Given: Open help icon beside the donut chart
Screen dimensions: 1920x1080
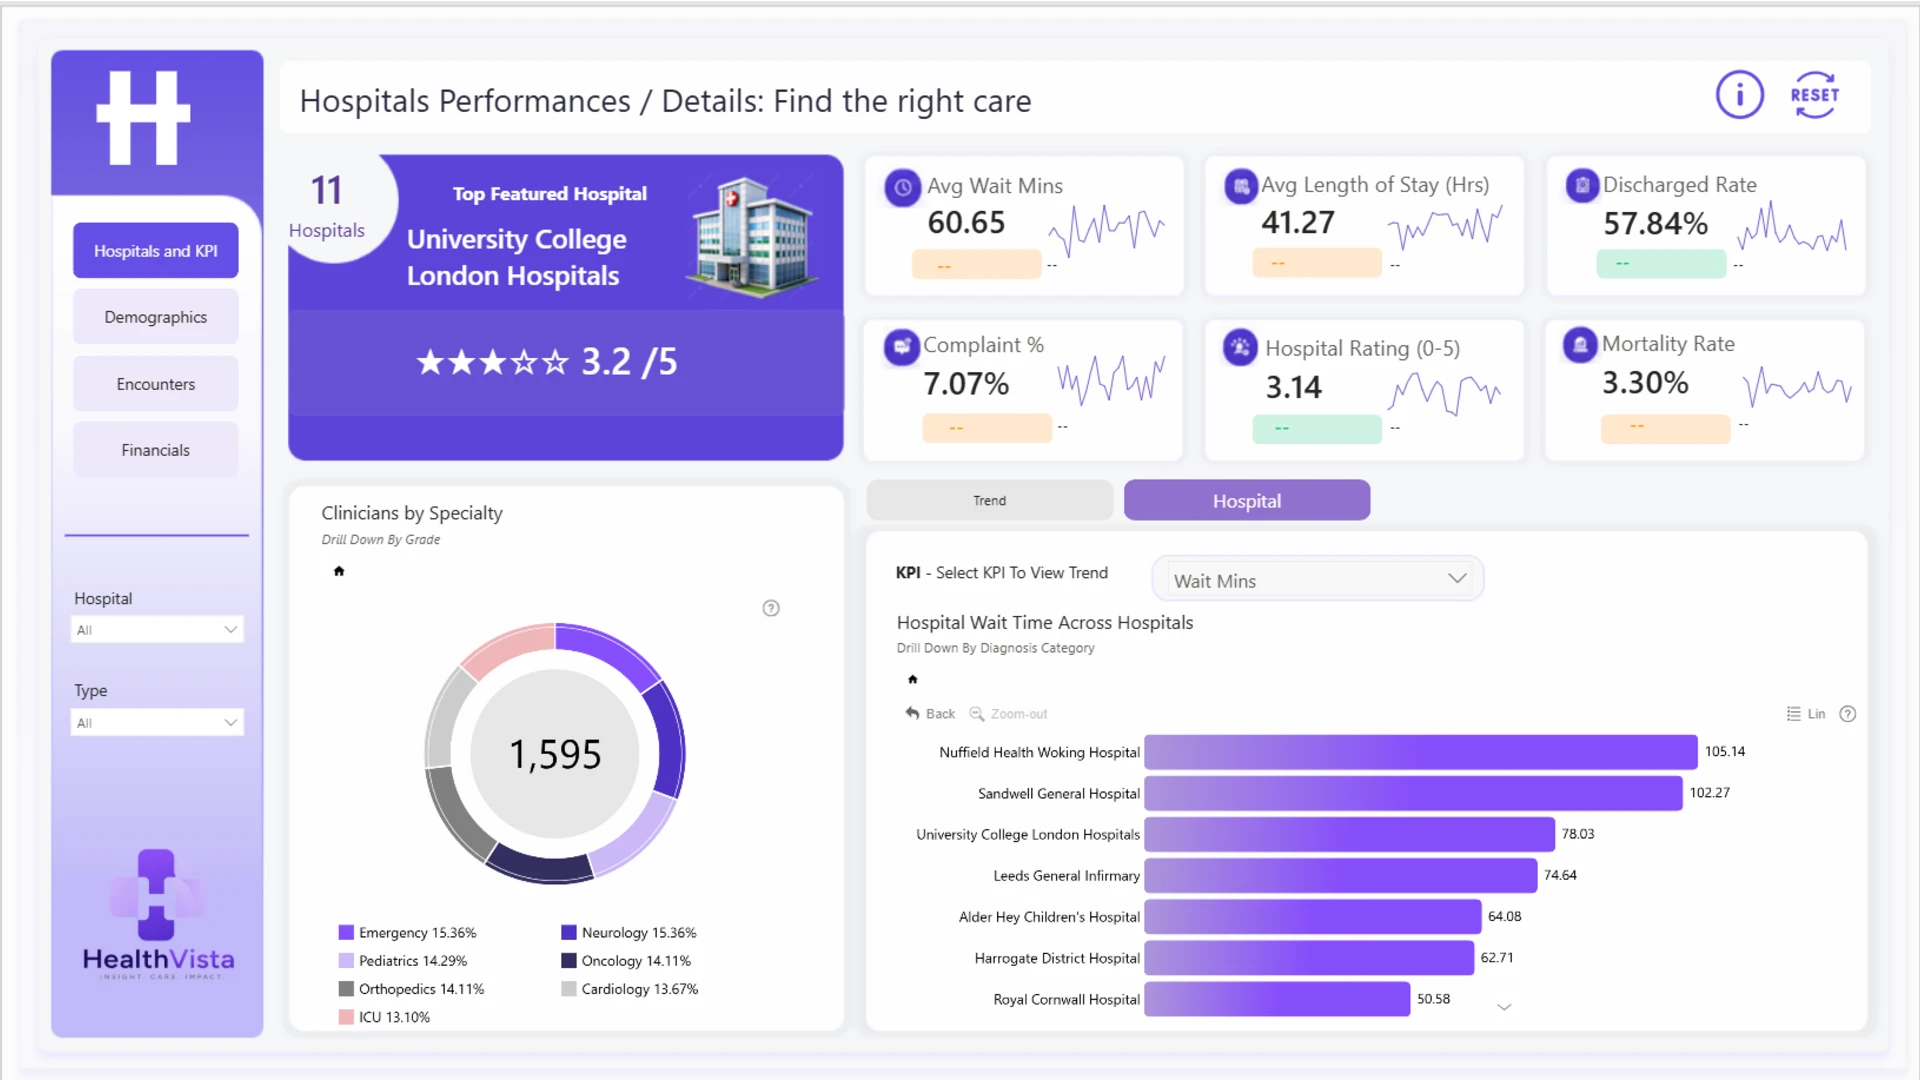Looking at the screenshot, I should pos(771,608).
